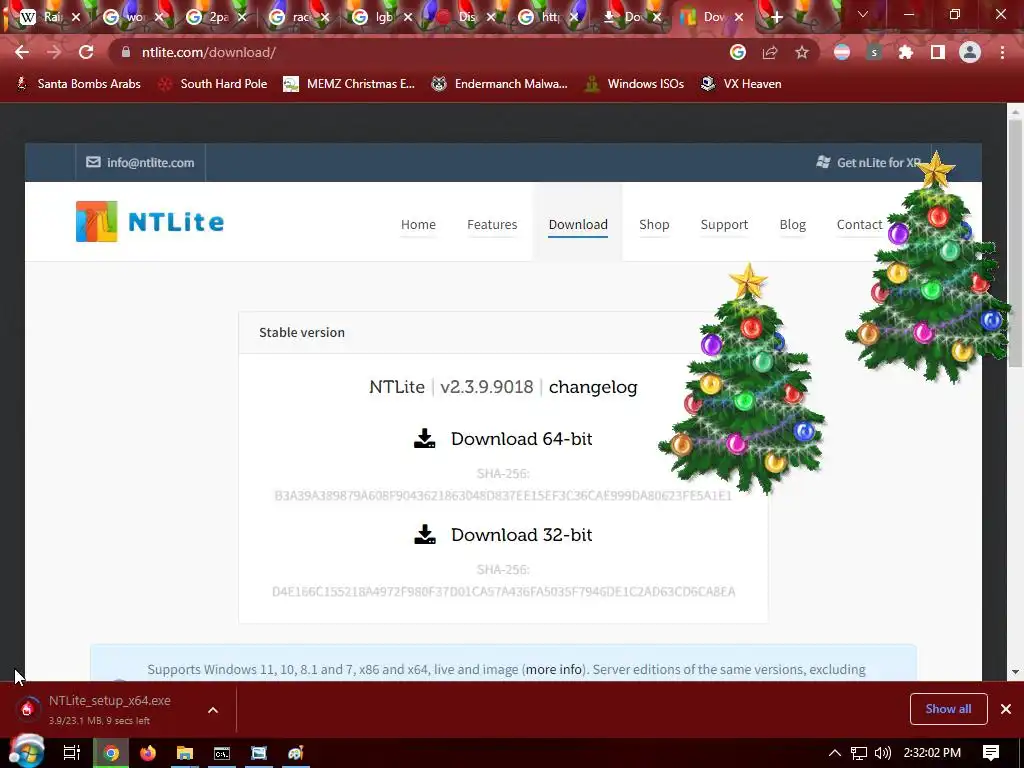Open the Home nav item
This screenshot has height=768, width=1024.
[418, 224]
